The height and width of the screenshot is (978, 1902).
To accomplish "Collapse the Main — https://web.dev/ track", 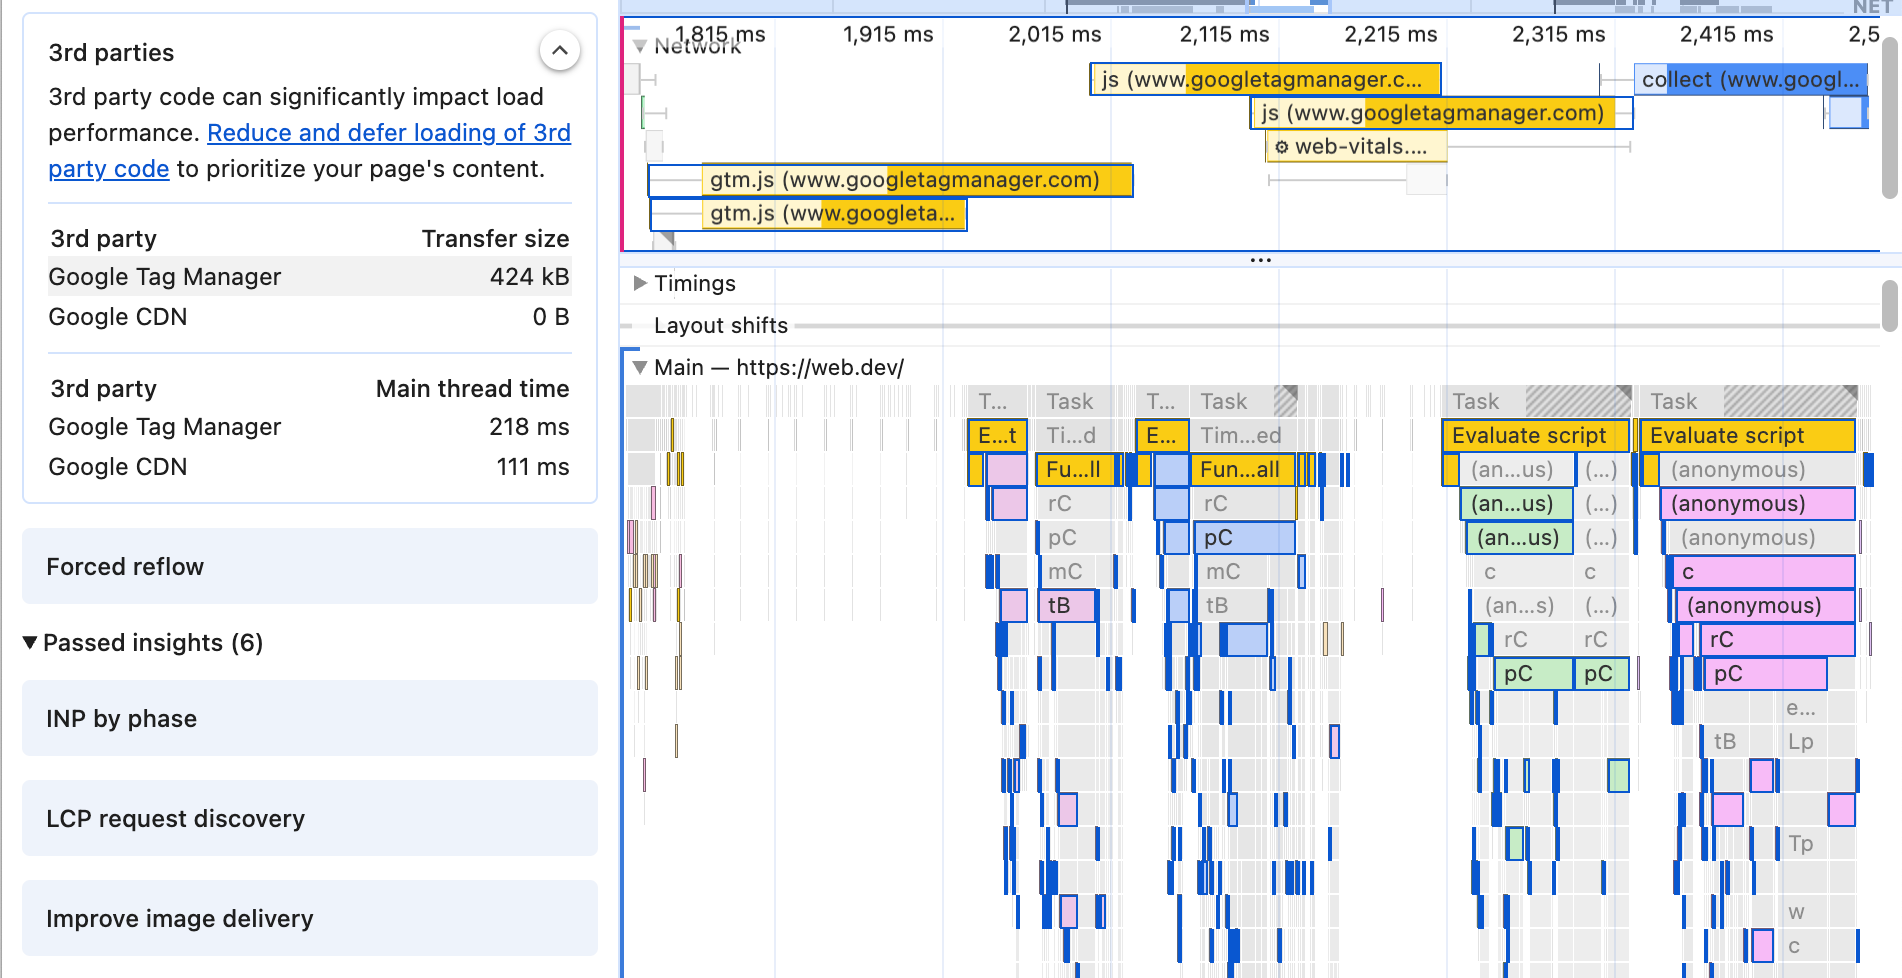I will tap(640, 367).
